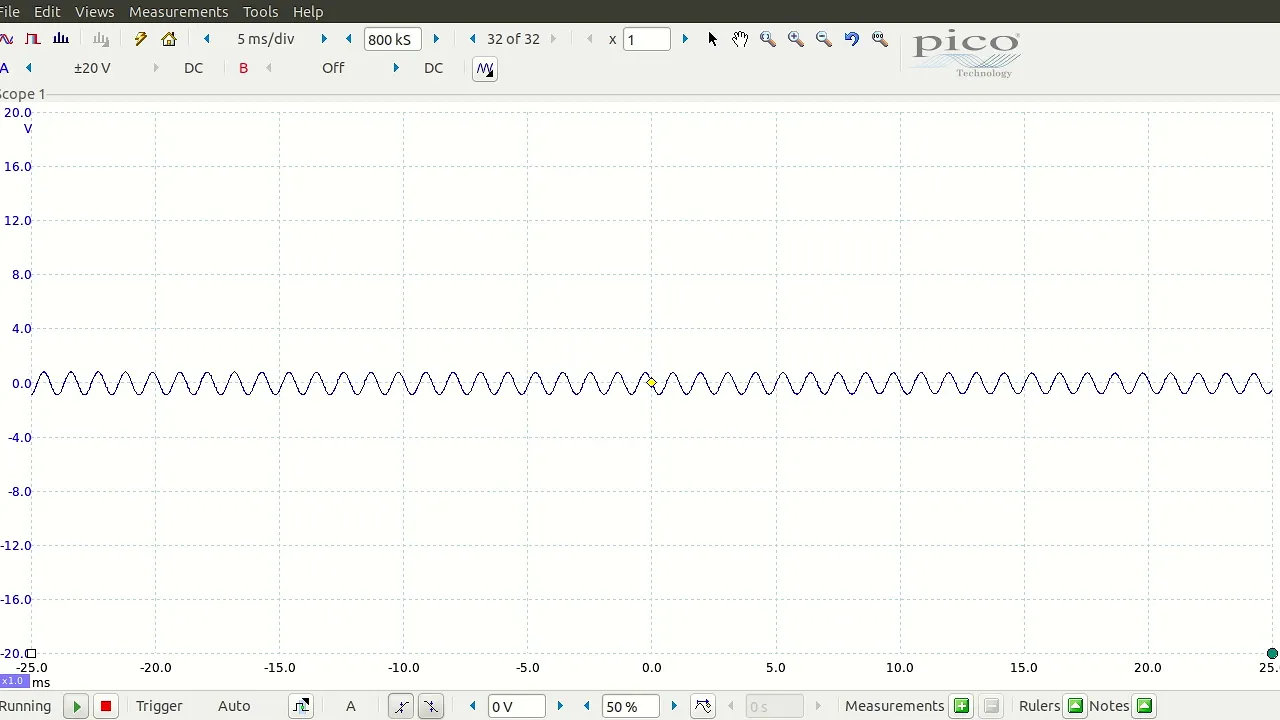Switch to spectrum mode icon

(x=61, y=39)
